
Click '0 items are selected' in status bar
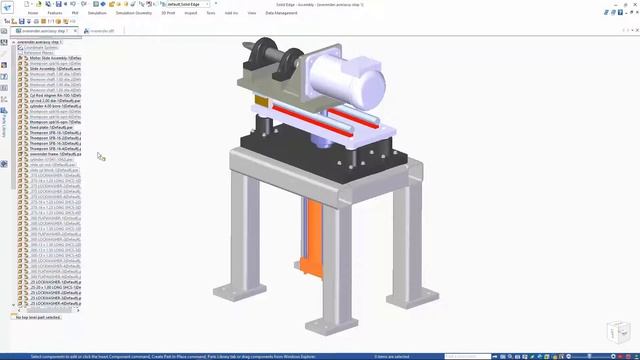[x=391, y=357]
